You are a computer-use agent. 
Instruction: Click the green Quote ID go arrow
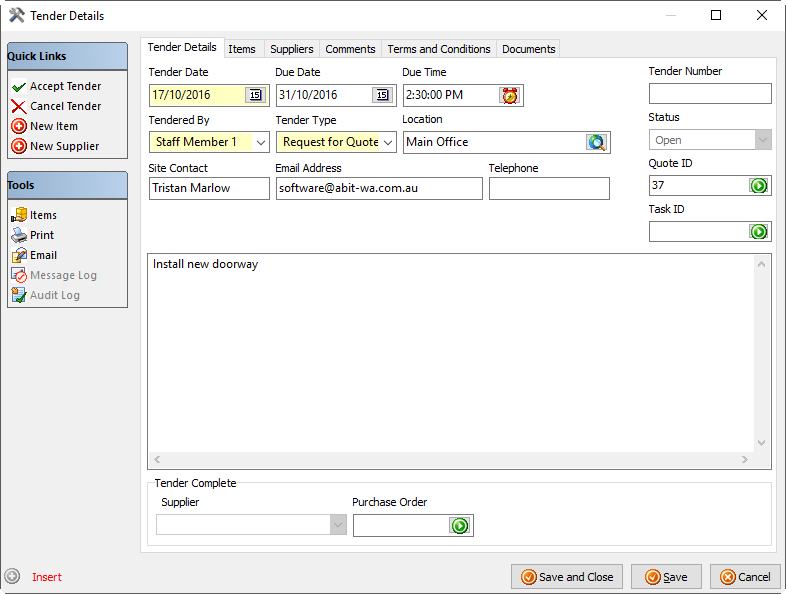pyautogui.click(x=759, y=186)
